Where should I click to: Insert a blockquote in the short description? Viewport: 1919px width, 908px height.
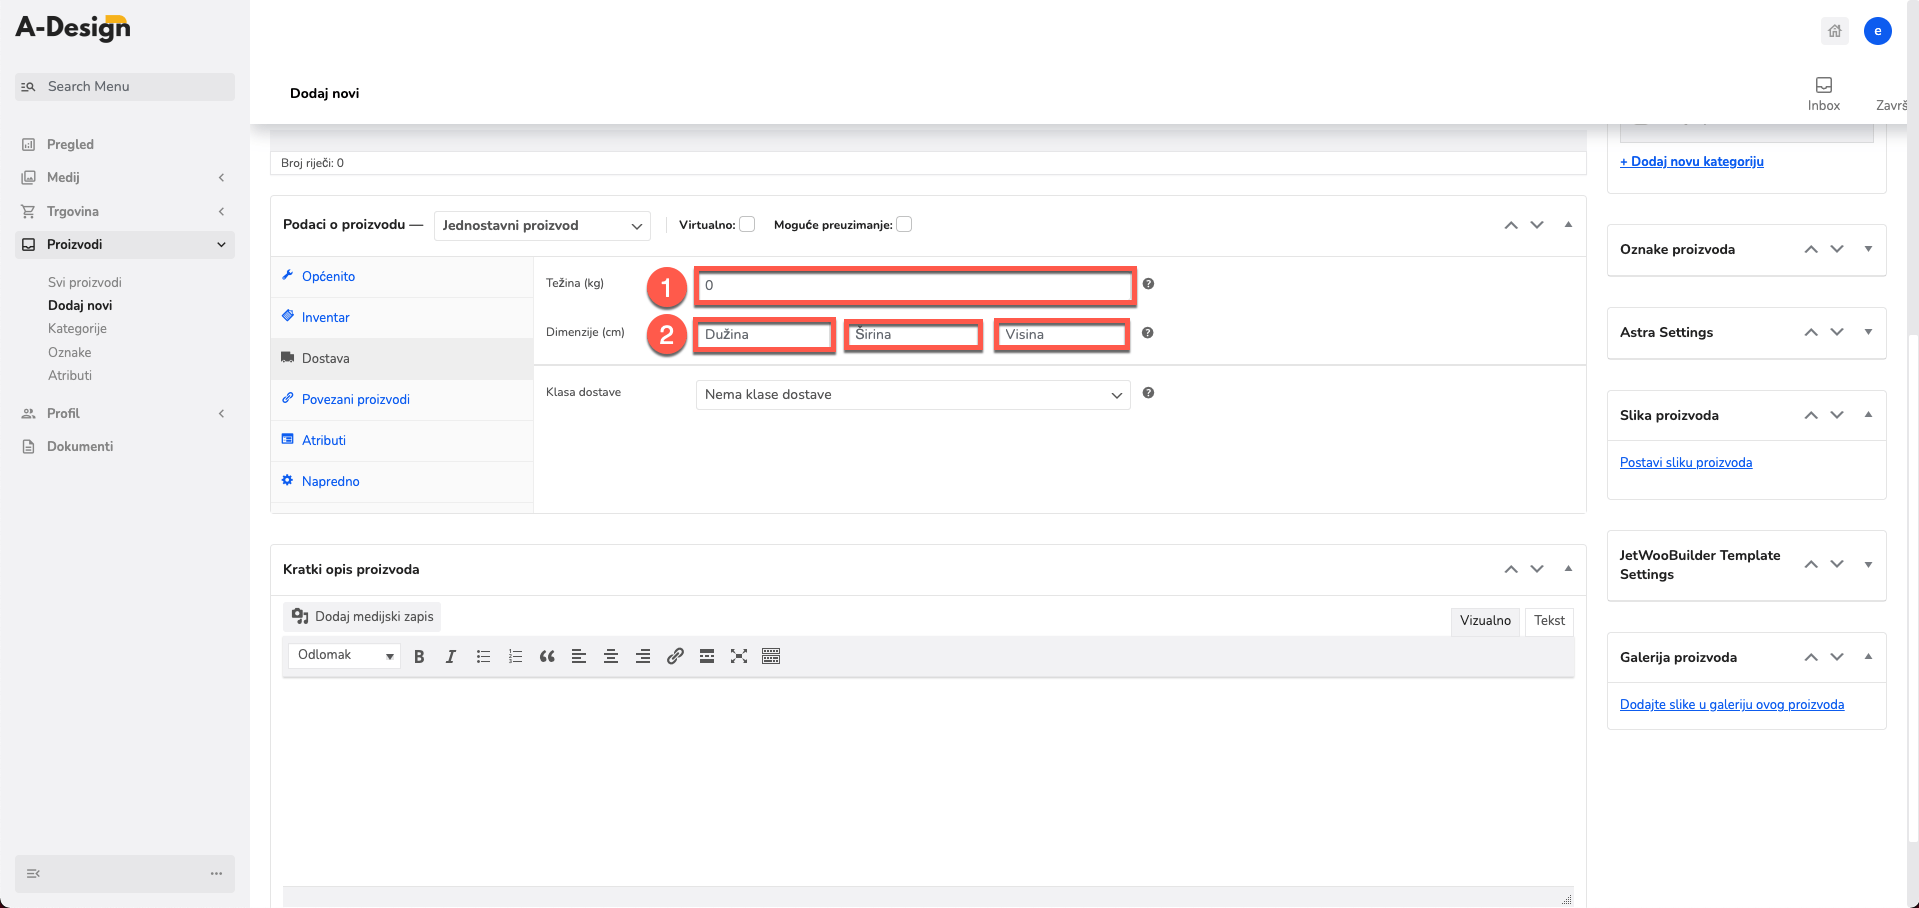coord(547,656)
